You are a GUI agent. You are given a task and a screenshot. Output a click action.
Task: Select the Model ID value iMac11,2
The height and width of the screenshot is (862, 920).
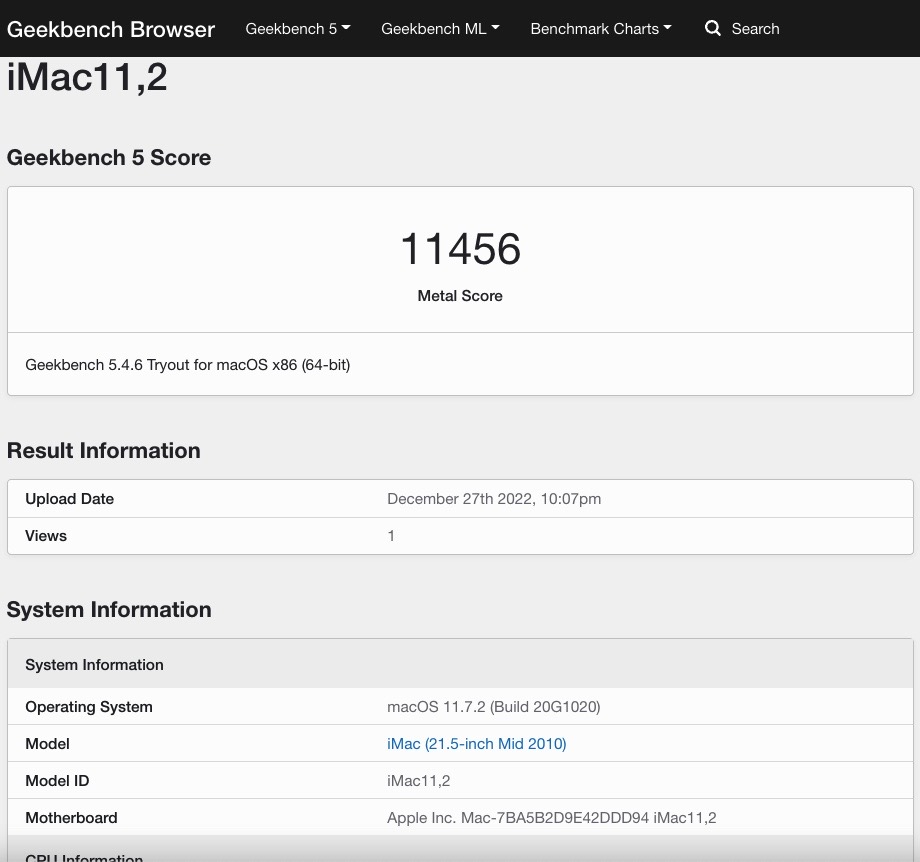click(418, 780)
